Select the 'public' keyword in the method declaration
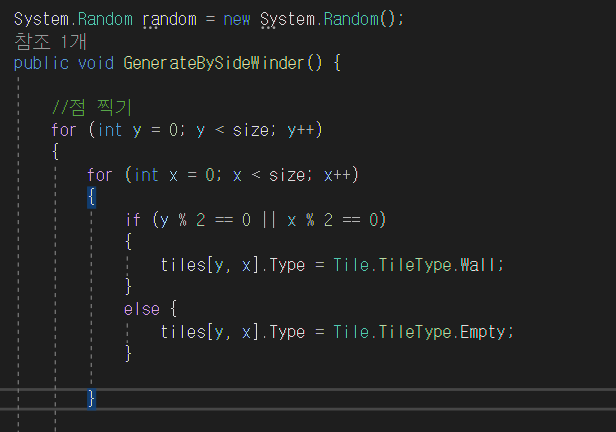Screen dimensions: 616x432 (41, 63)
